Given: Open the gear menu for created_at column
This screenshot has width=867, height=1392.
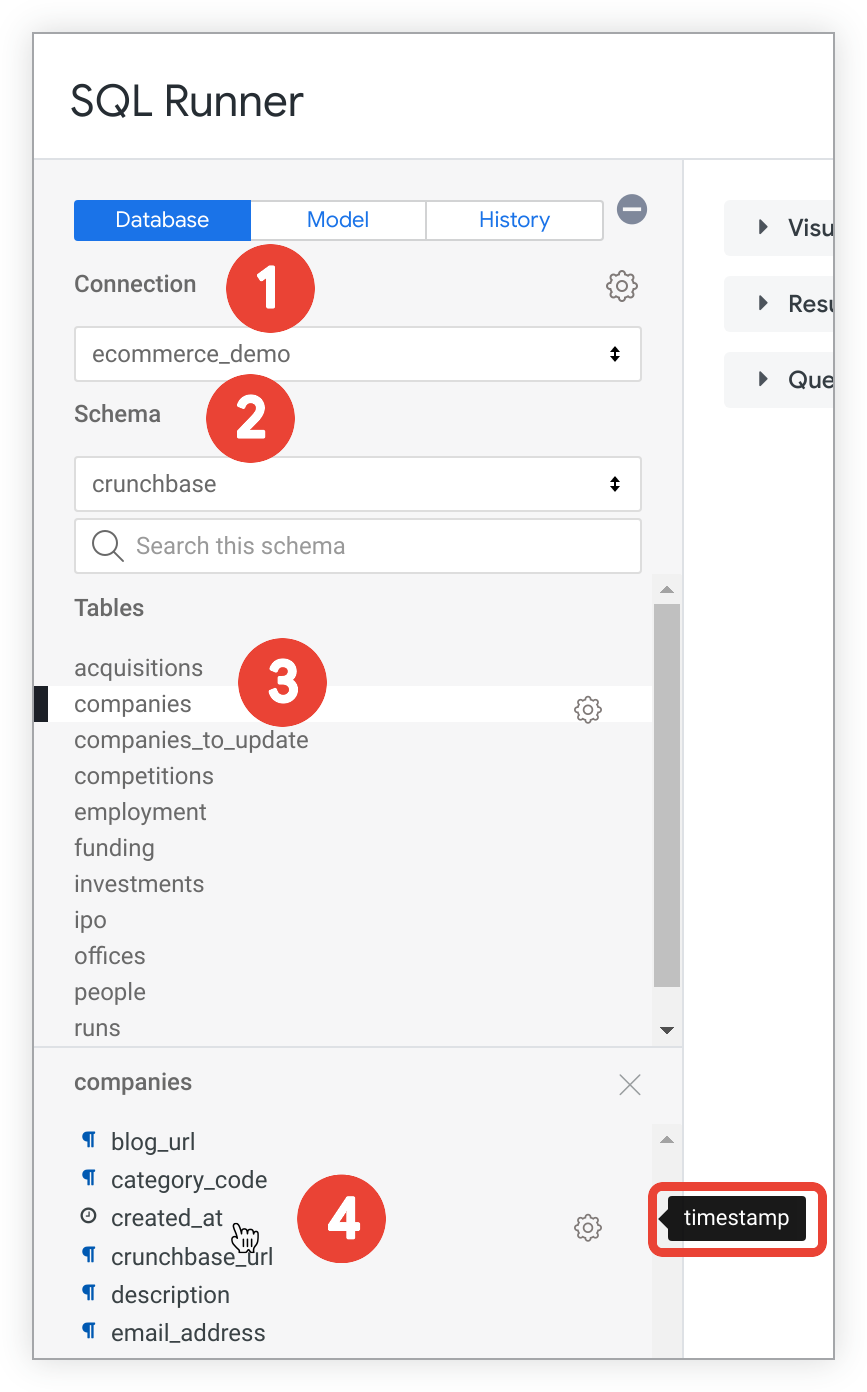Looking at the screenshot, I should point(588,1227).
